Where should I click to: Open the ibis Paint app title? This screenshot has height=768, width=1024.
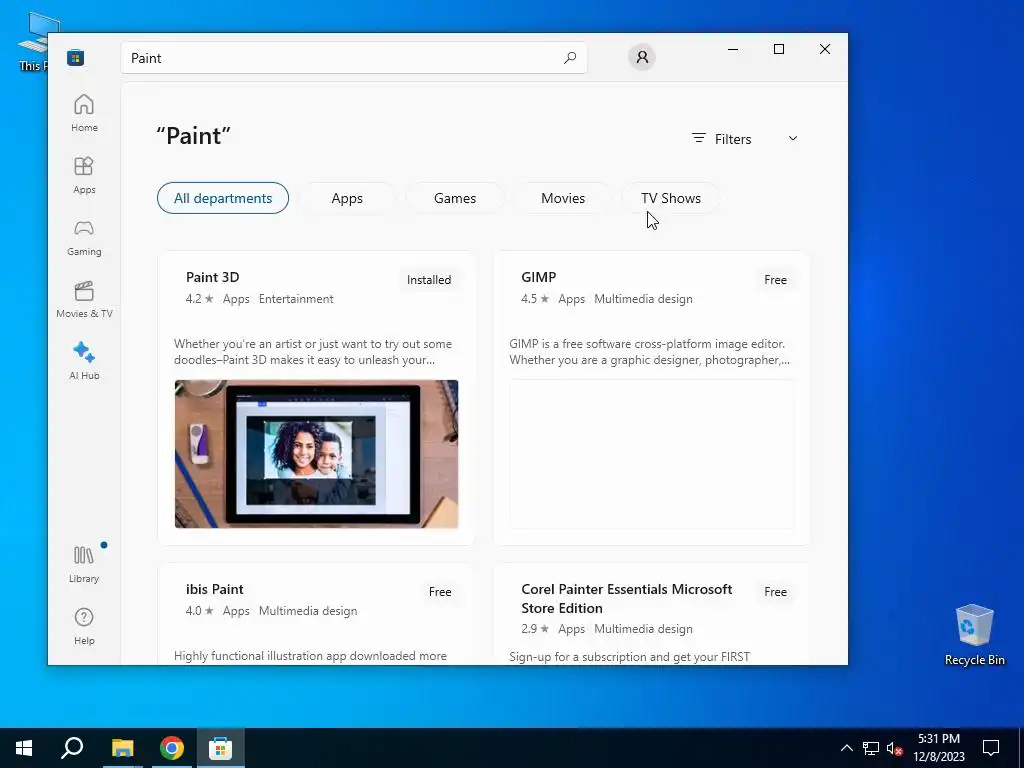point(215,589)
